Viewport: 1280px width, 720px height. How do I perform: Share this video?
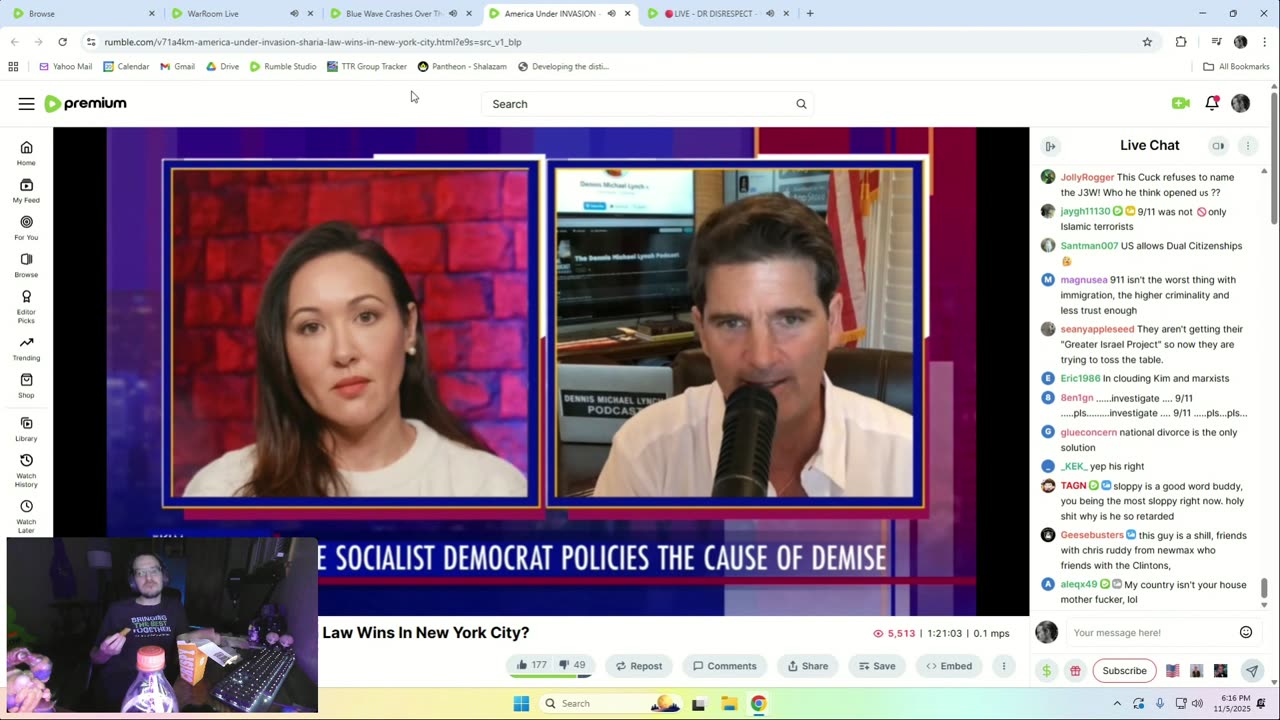coord(807,666)
